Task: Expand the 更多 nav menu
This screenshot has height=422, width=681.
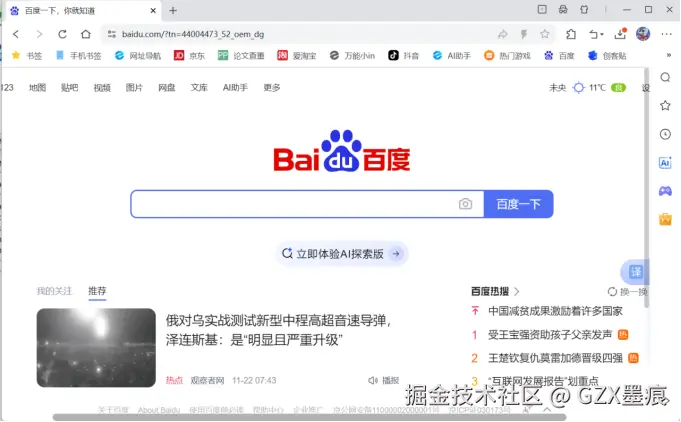Action: click(x=272, y=88)
